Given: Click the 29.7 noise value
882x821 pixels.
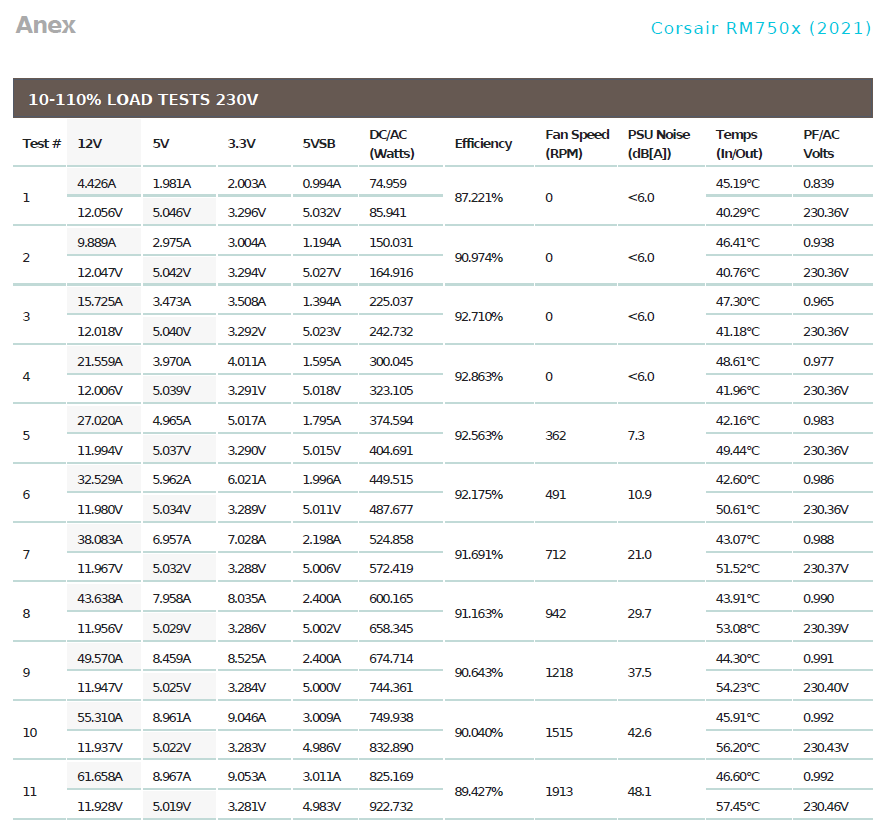Looking at the screenshot, I should coord(640,614).
